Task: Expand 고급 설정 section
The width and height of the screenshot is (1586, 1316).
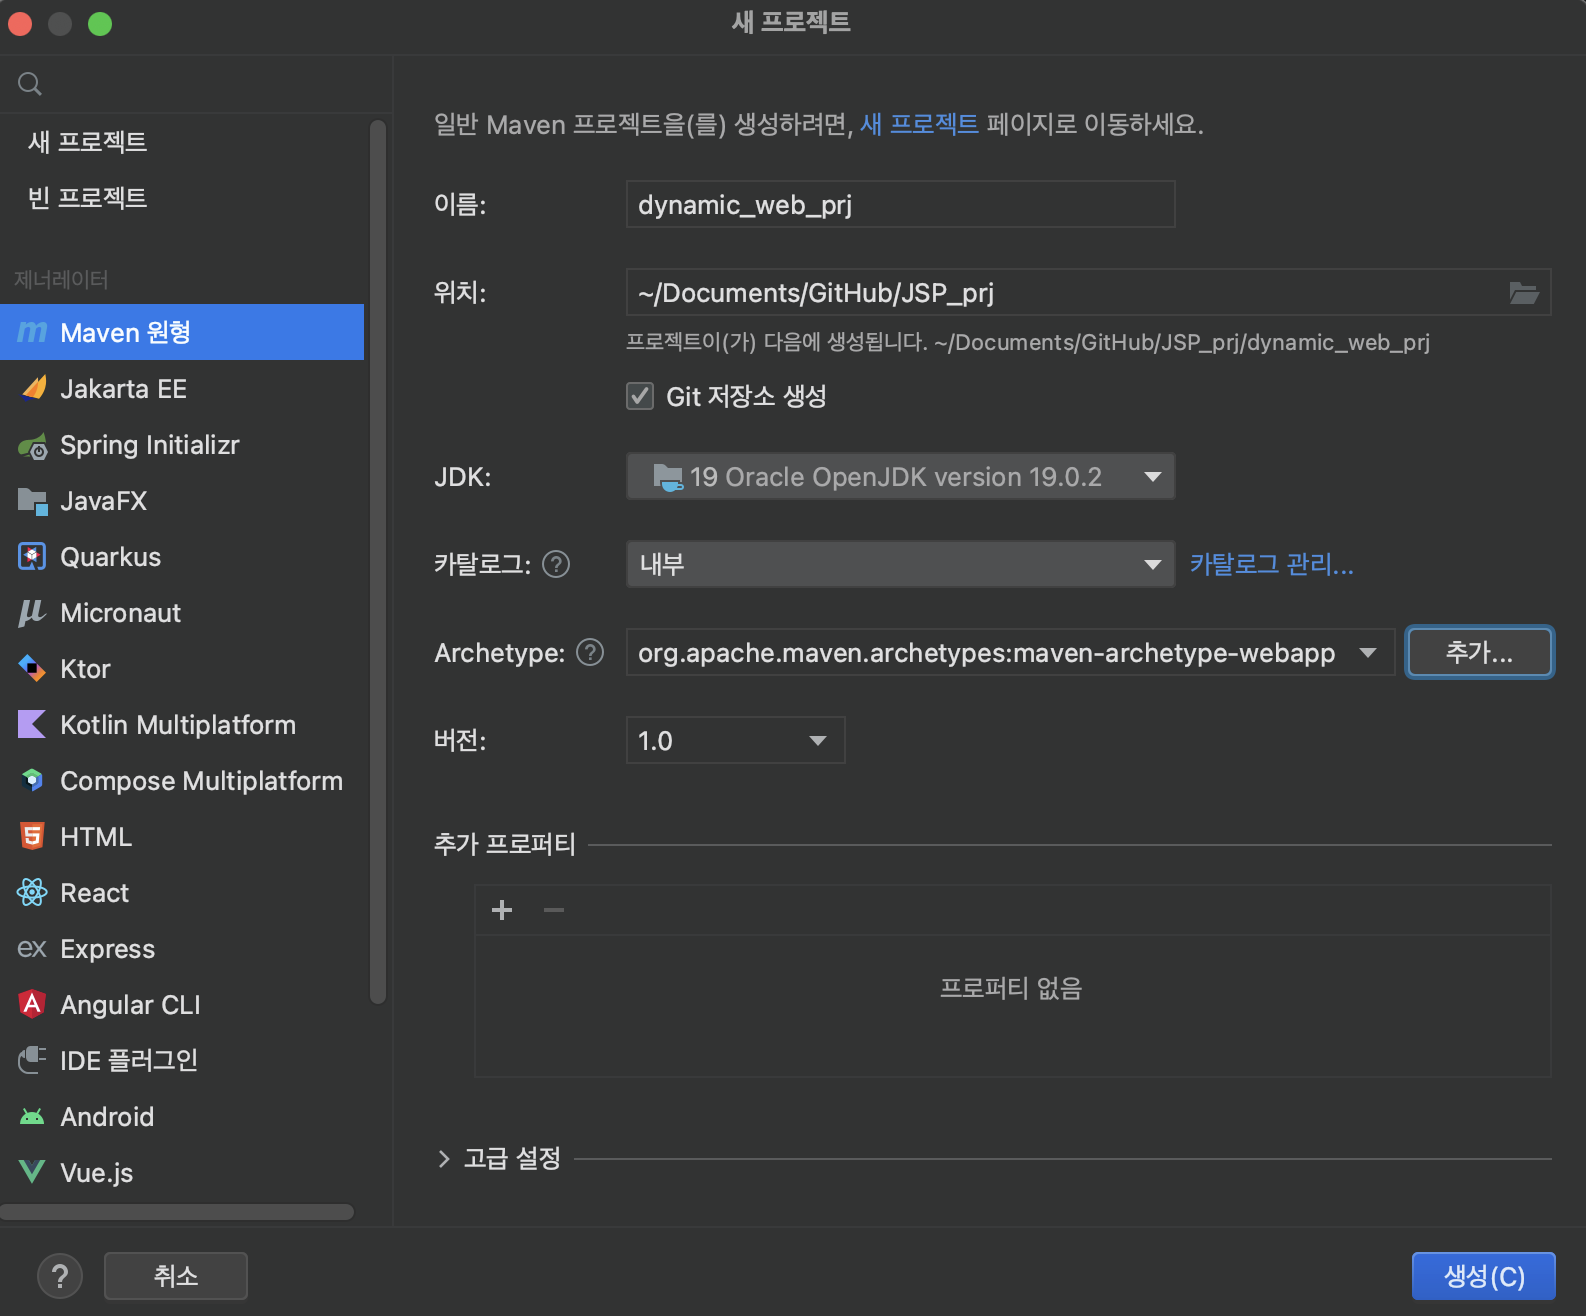Action: click(443, 1158)
